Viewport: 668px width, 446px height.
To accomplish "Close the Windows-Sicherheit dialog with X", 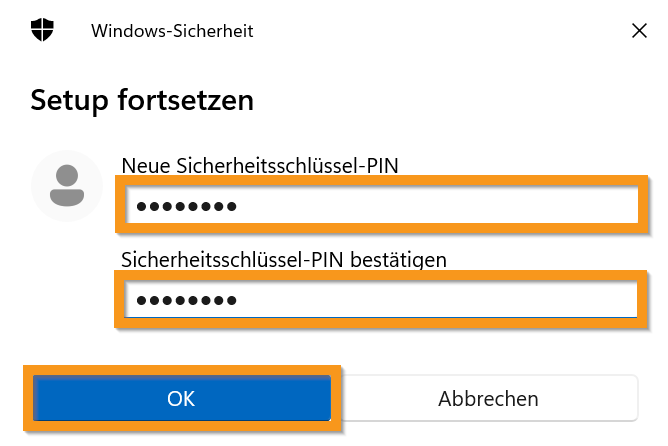I will click(x=640, y=31).
